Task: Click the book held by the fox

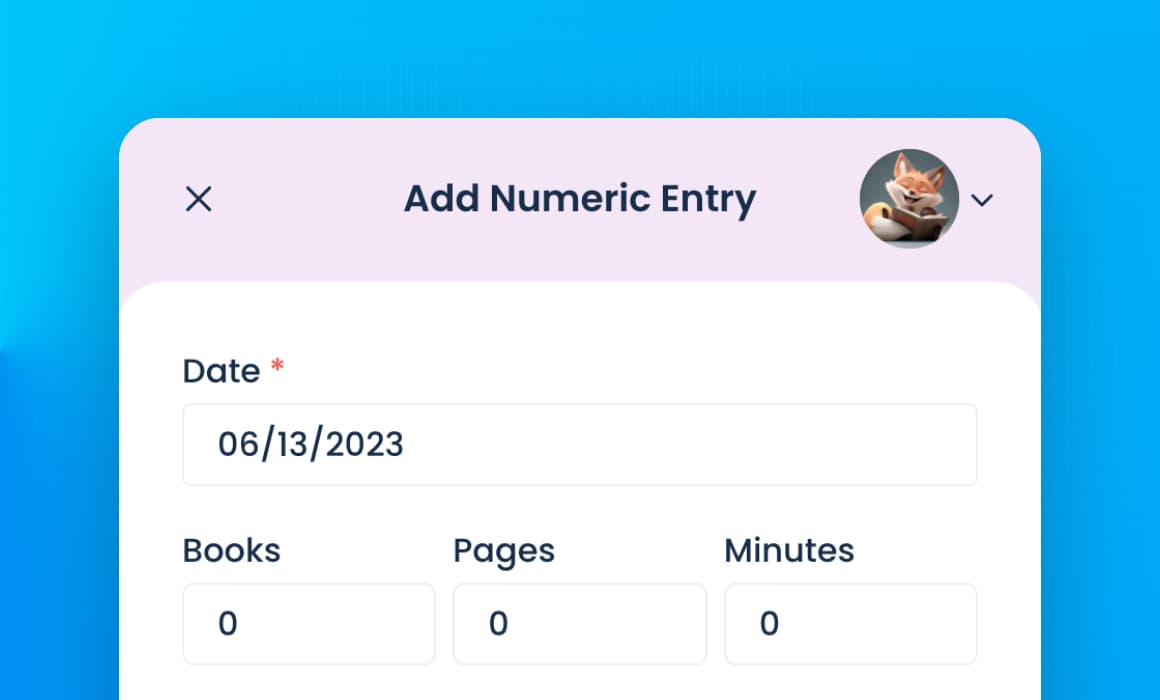Action: (918, 223)
